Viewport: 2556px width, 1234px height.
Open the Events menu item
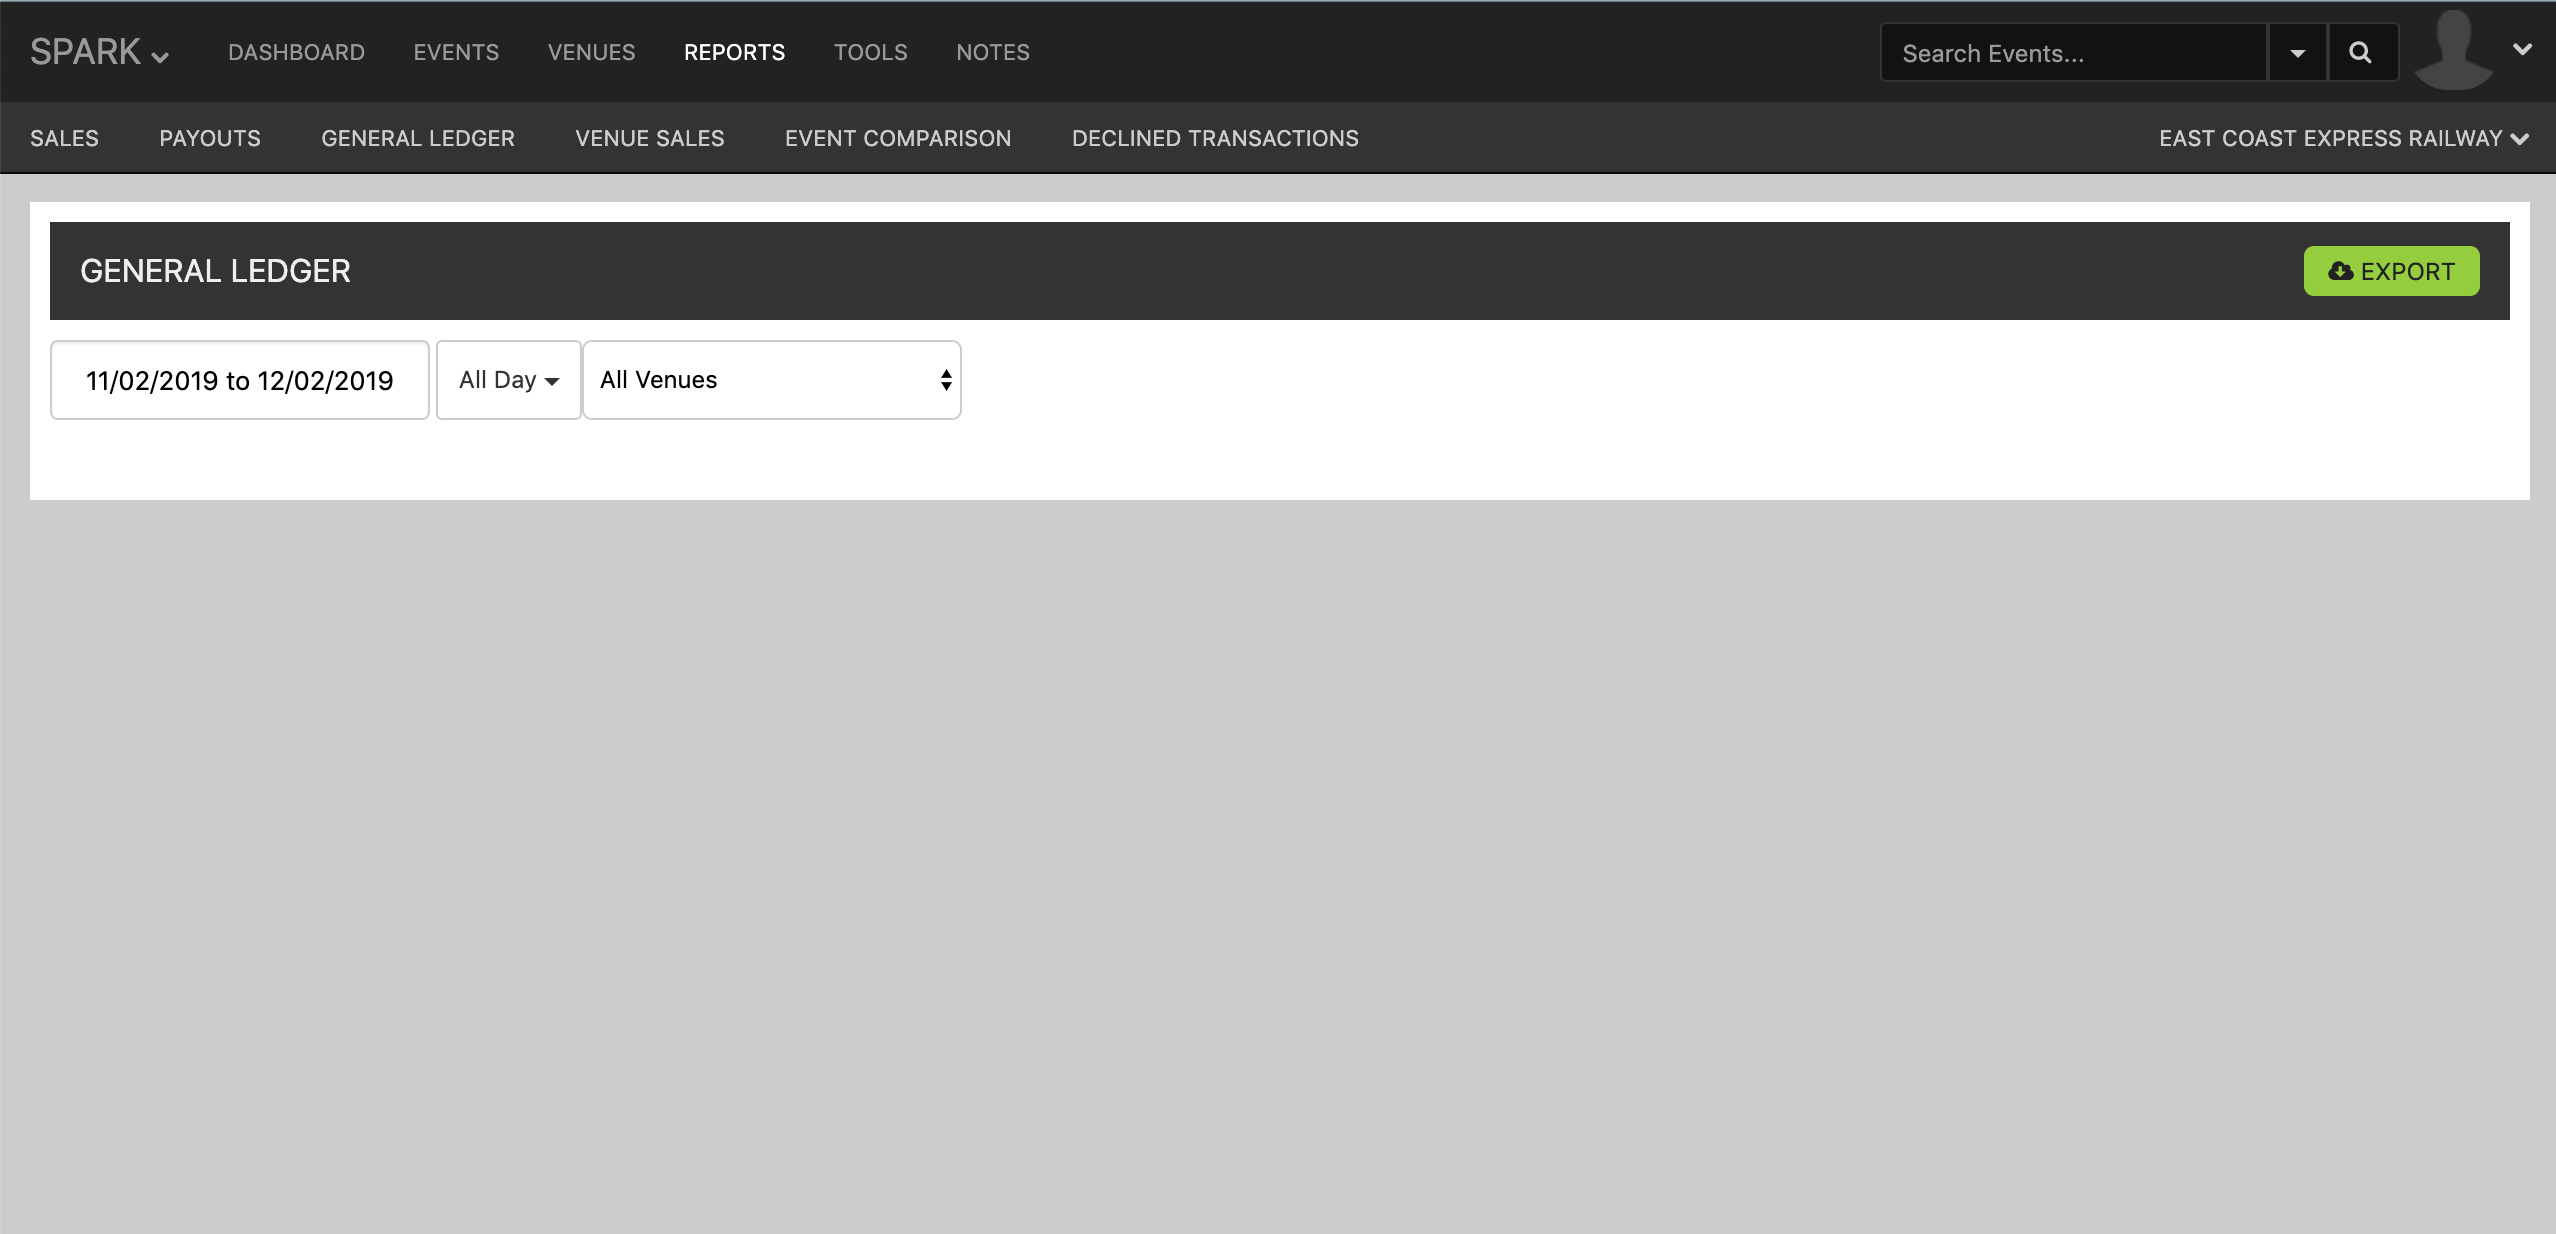456,52
